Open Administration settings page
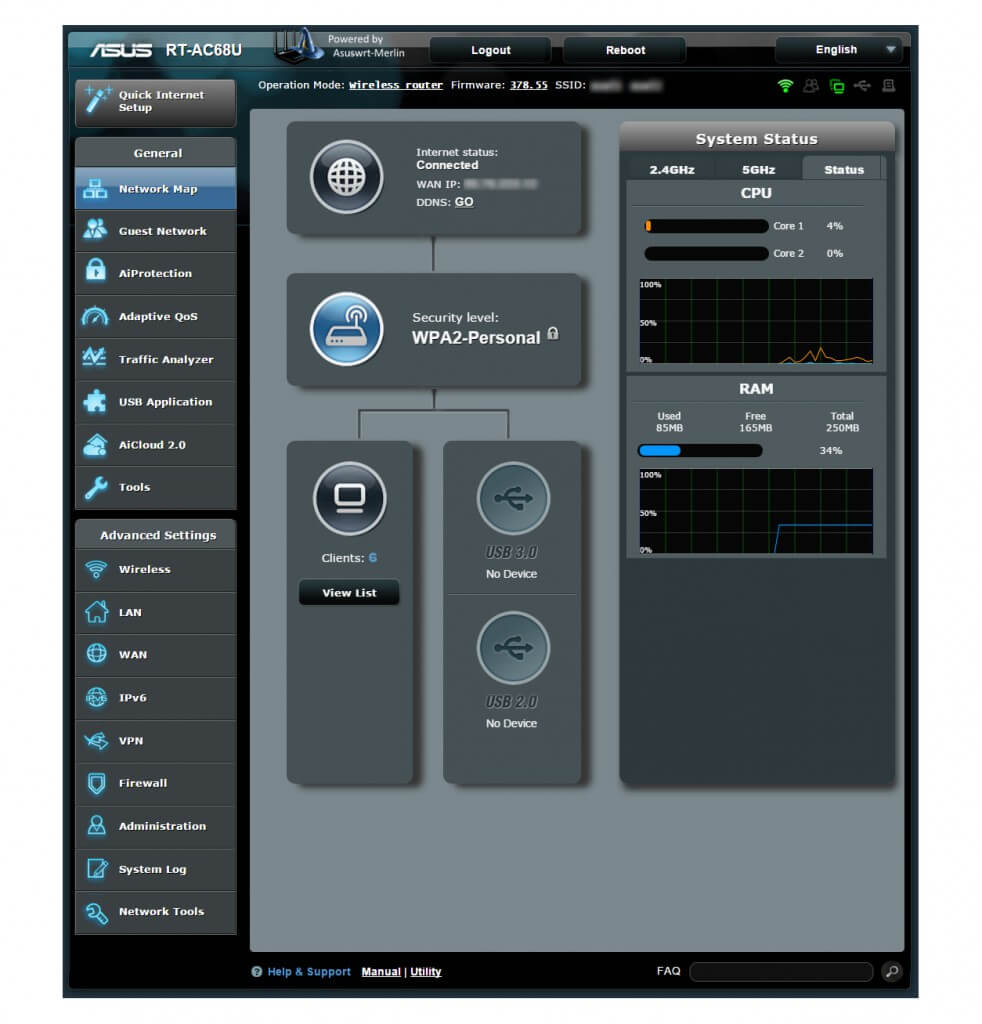982x1024 pixels. (155, 826)
